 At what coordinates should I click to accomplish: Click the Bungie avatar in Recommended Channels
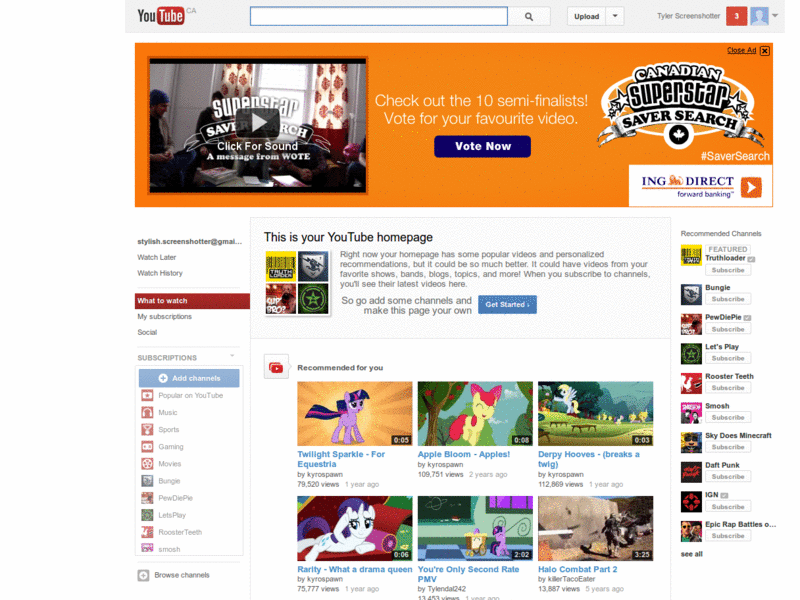[691, 295]
